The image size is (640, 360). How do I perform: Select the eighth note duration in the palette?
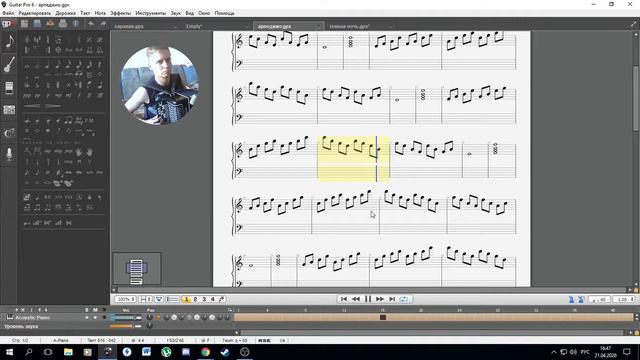58,64
